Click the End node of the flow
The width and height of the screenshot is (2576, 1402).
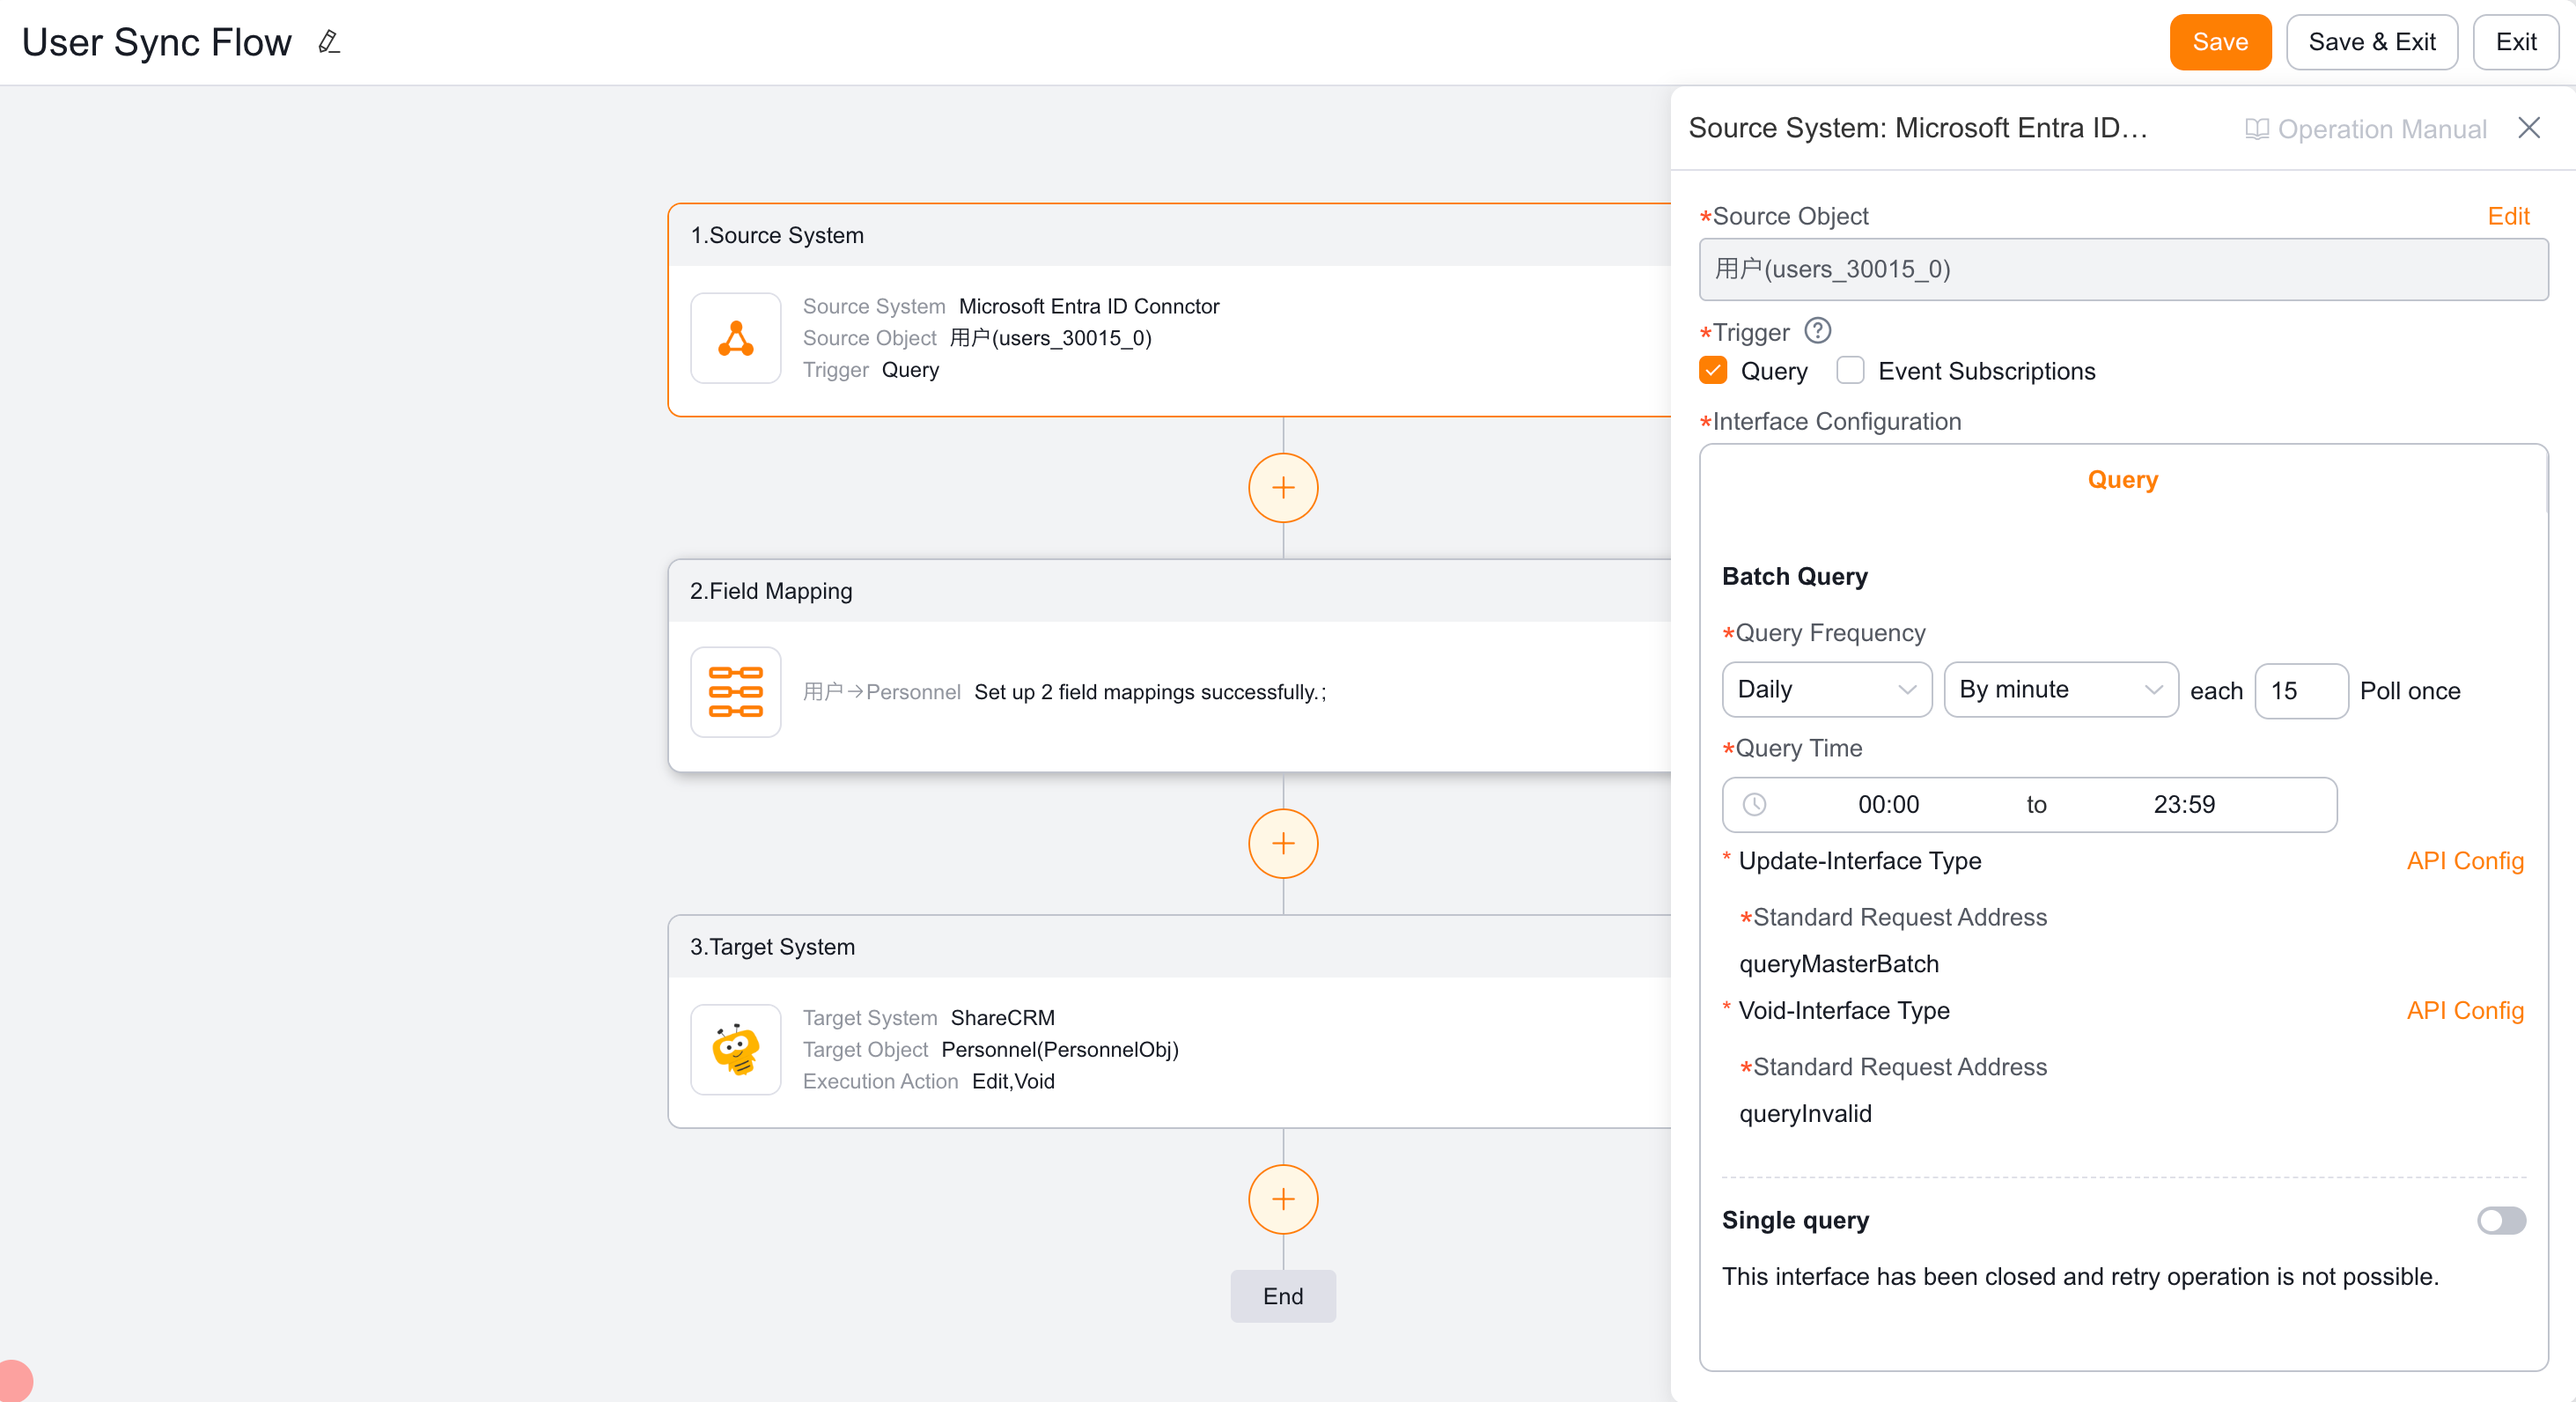[x=1282, y=1296]
